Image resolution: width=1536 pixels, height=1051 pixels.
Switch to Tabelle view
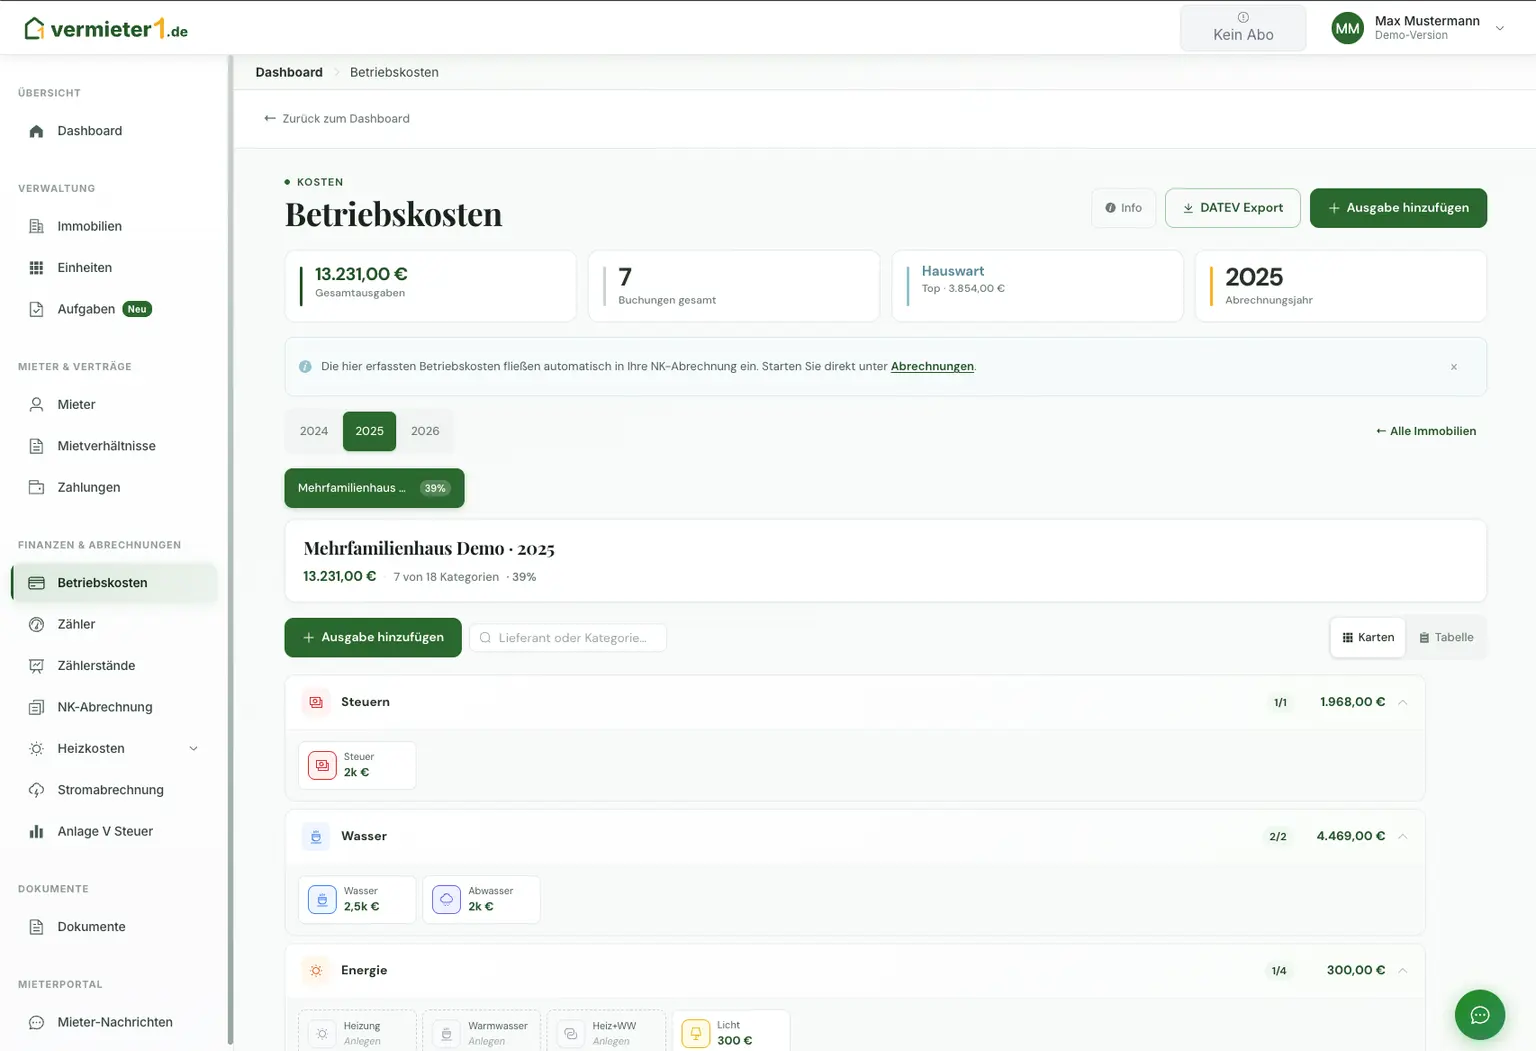[1446, 637]
